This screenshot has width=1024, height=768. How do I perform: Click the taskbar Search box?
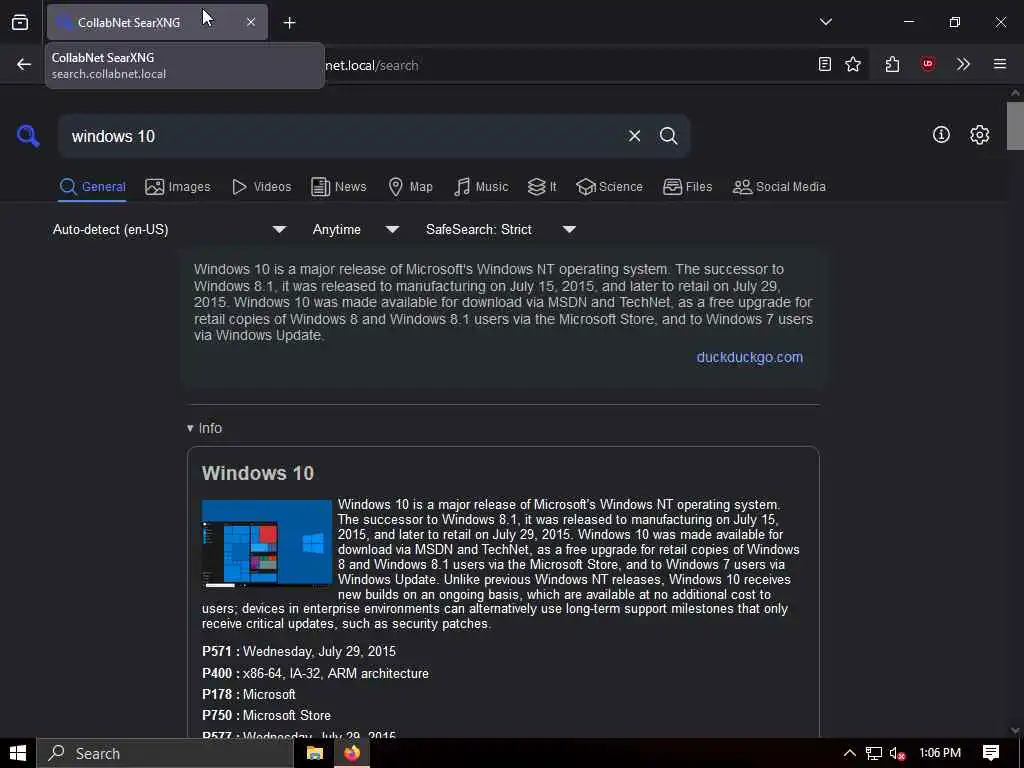pyautogui.click(x=165, y=753)
